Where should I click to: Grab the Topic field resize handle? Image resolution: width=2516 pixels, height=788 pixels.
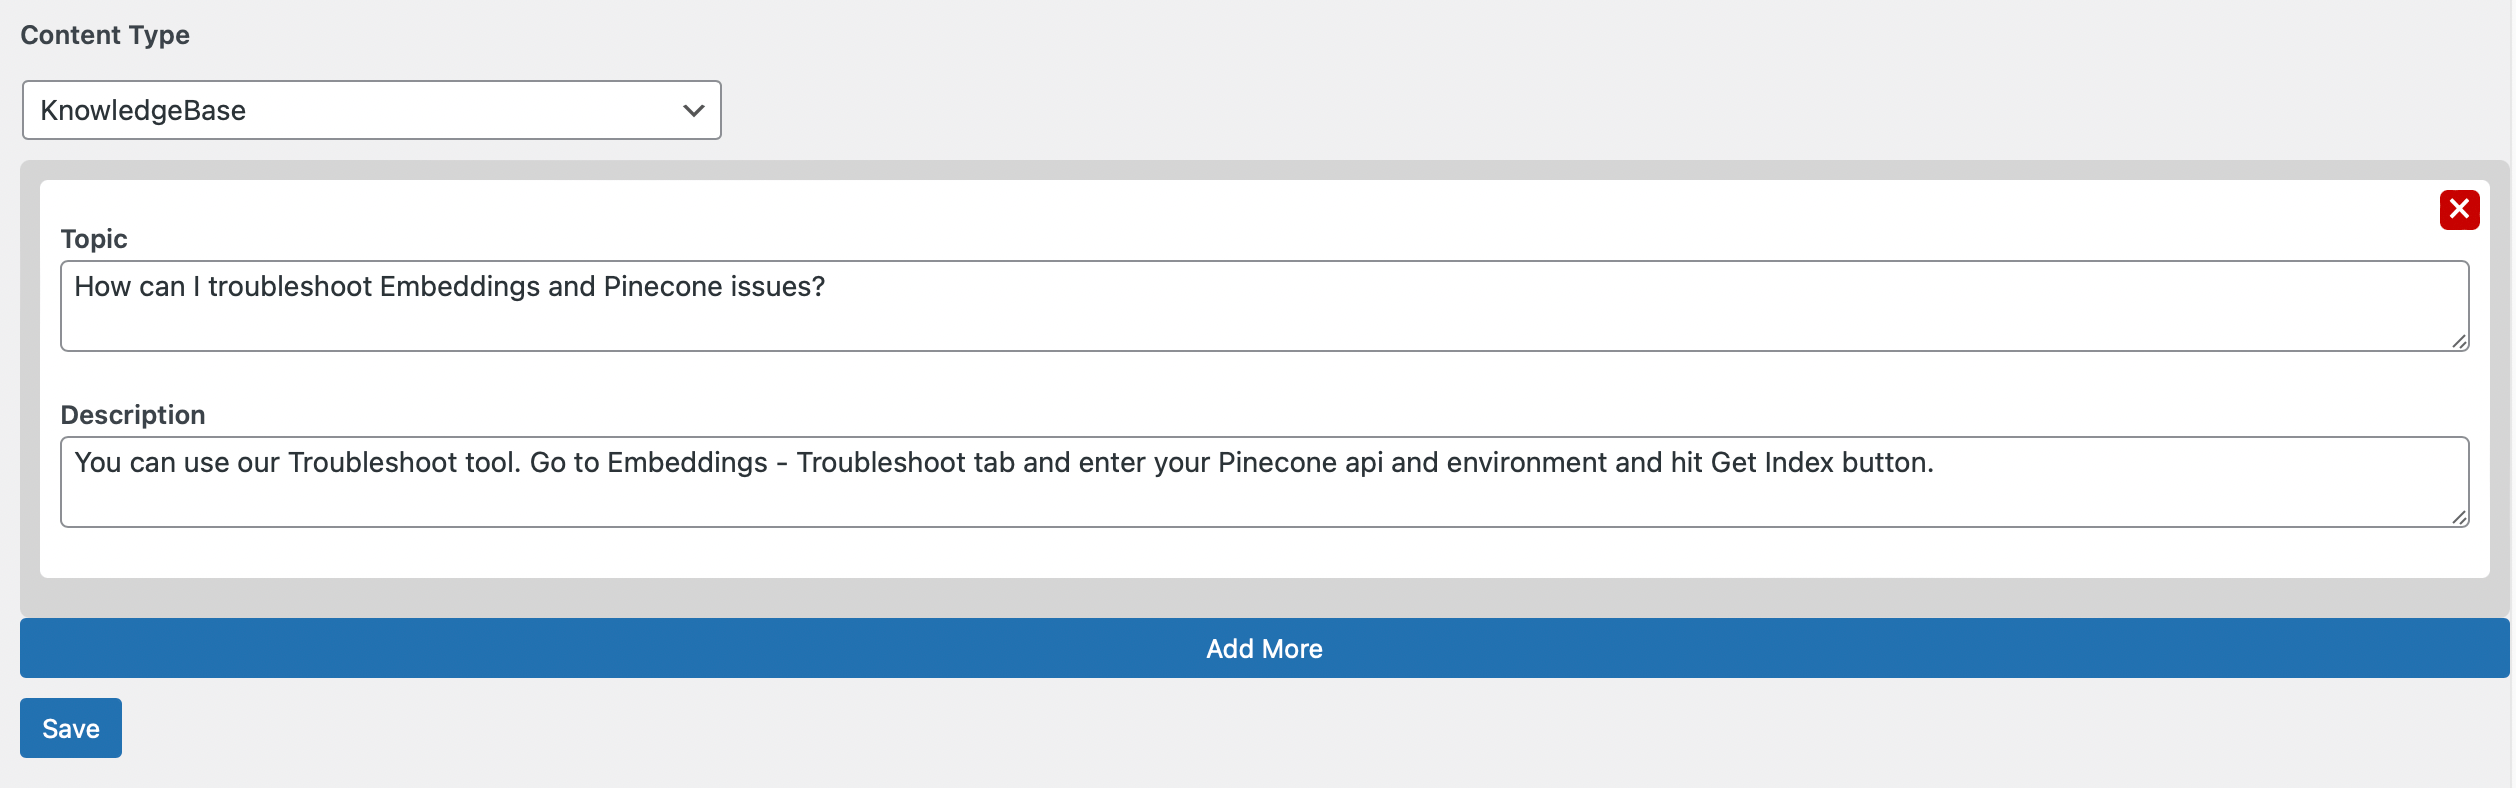point(2459,341)
